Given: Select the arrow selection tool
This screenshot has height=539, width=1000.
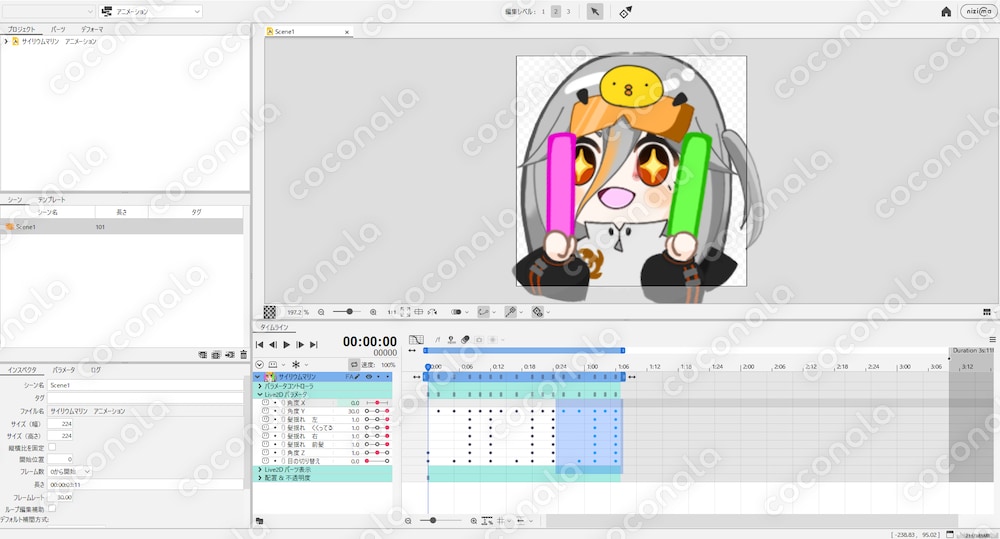Looking at the screenshot, I should click(594, 11).
